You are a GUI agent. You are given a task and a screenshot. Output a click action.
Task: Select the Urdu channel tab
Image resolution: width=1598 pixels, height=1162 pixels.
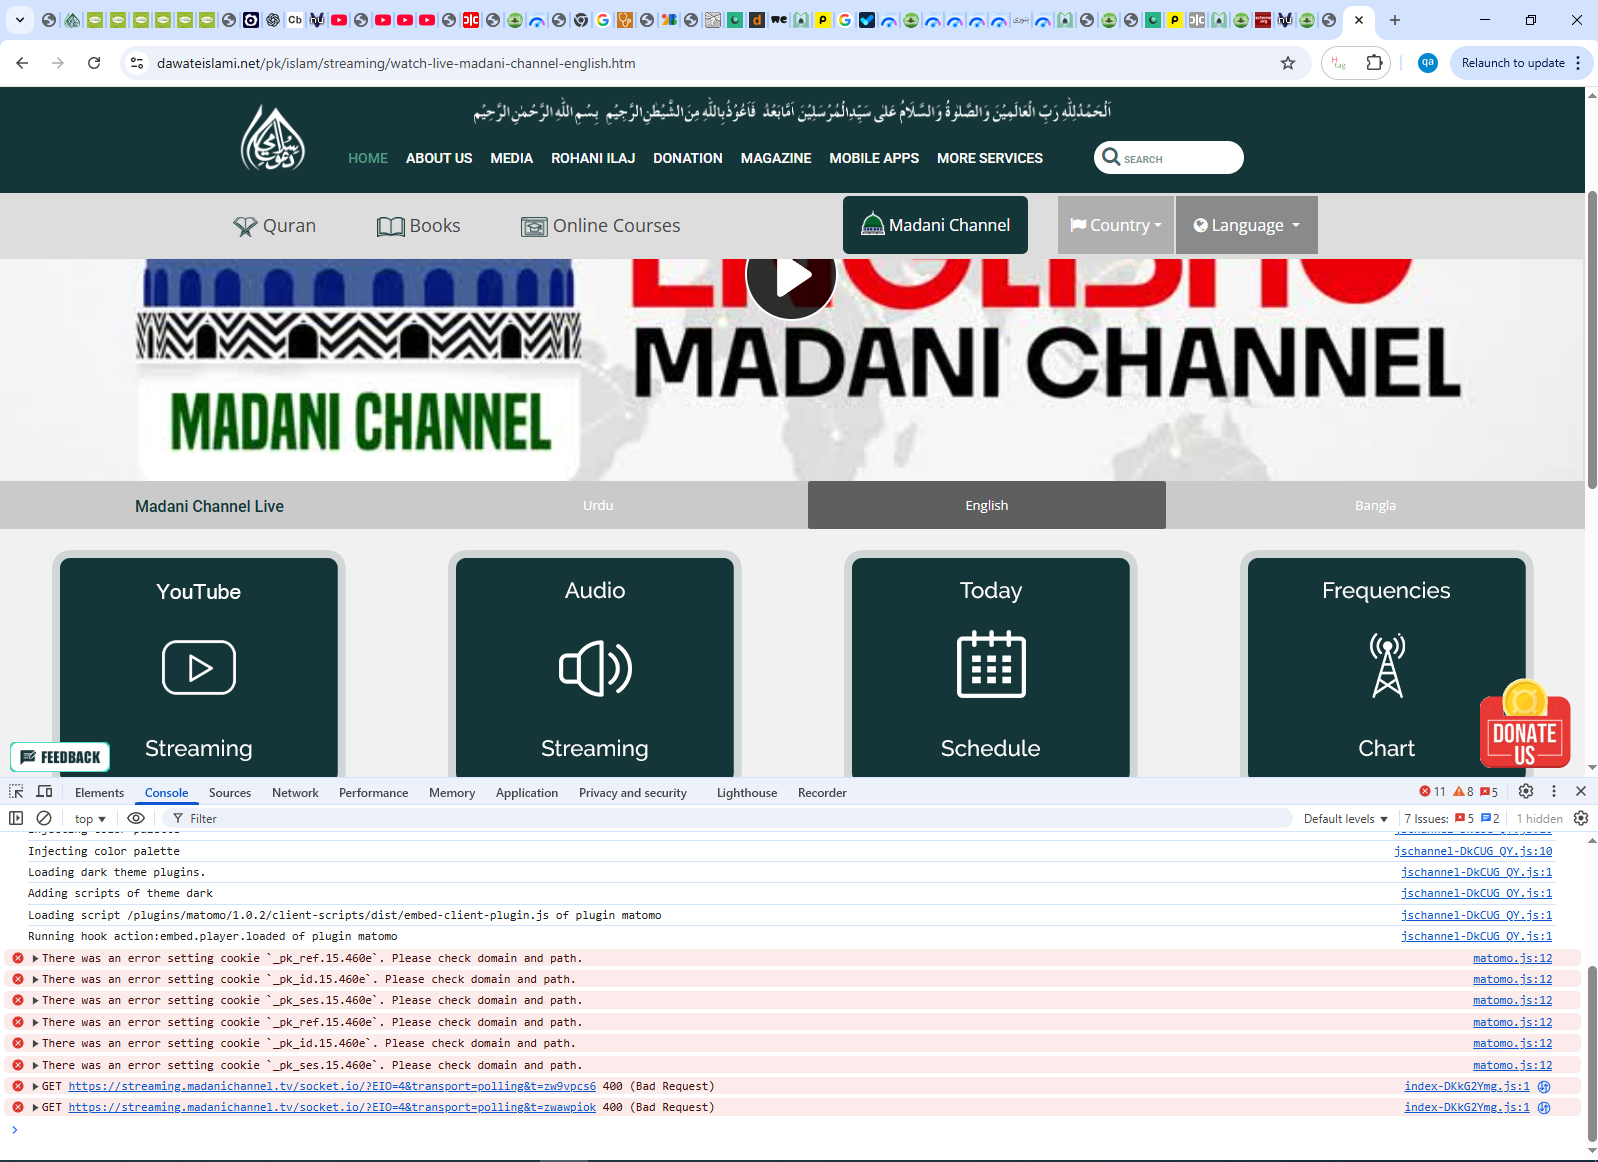pyautogui.click(x=598, y=505)
